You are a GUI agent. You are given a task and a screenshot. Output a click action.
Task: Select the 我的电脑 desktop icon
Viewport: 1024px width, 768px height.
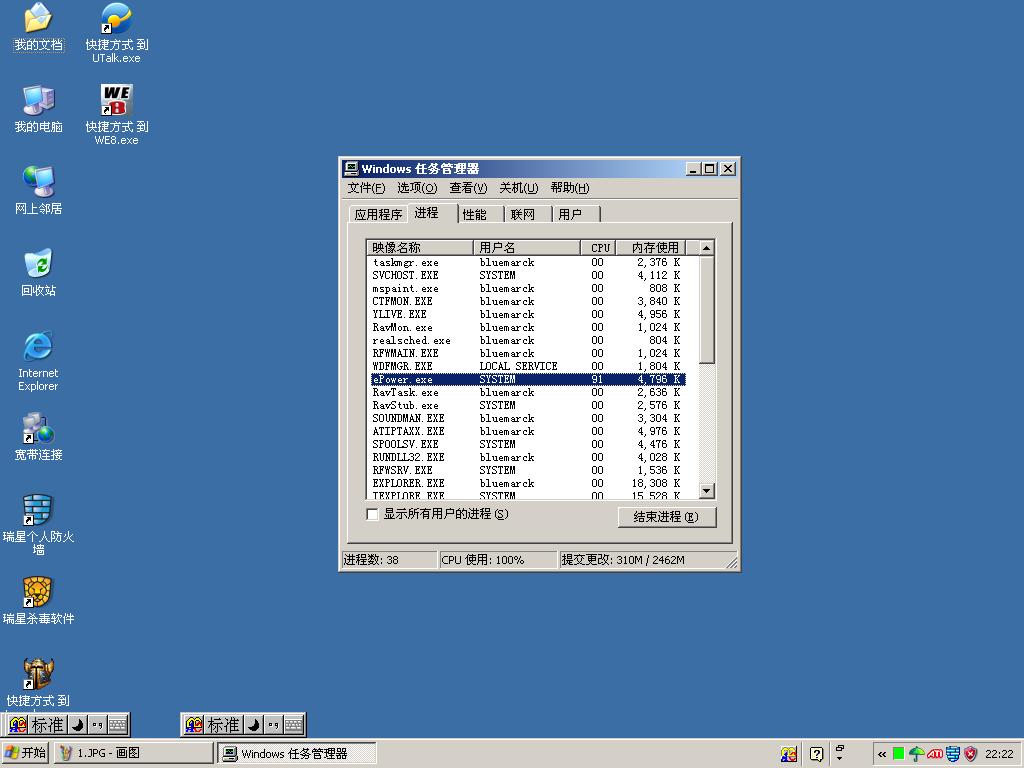(x=38, y=109)
